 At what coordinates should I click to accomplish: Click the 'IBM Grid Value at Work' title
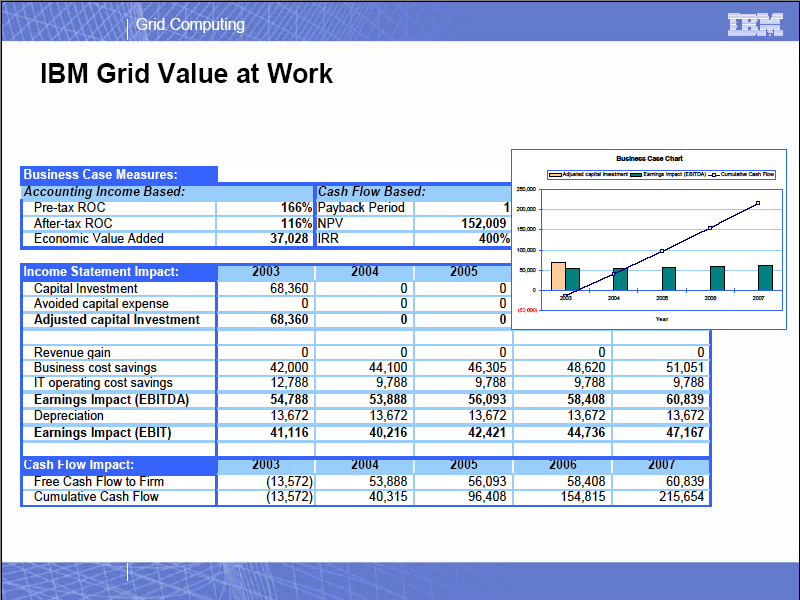click(186, 73)
